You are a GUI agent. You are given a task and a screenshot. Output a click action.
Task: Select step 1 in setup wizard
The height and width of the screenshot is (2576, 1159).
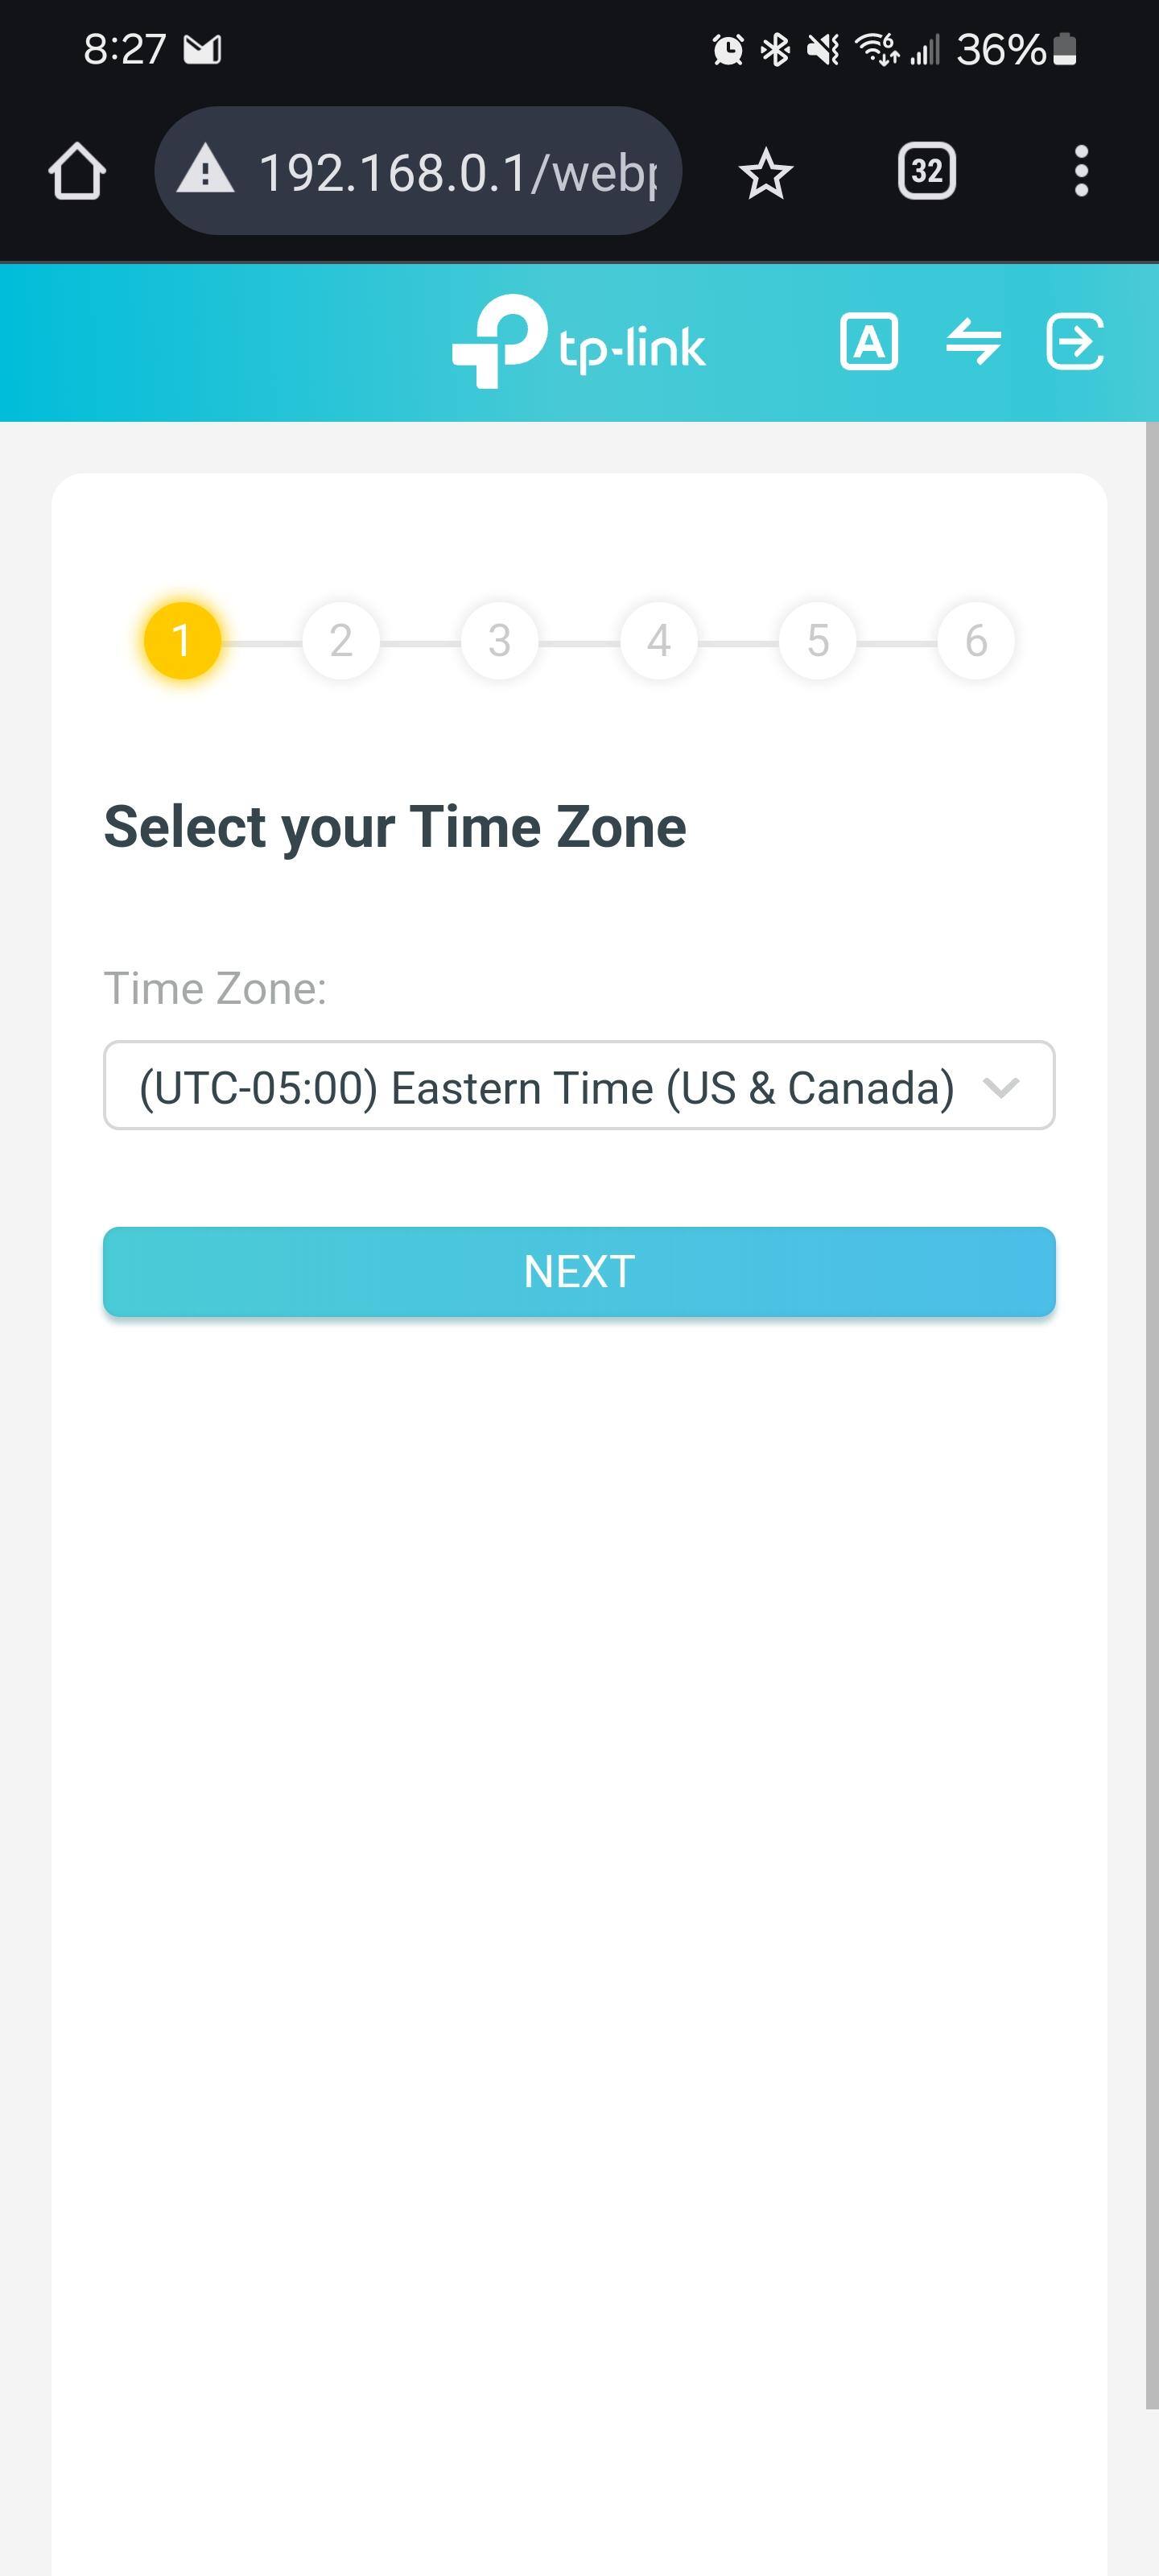pos(182,640)
